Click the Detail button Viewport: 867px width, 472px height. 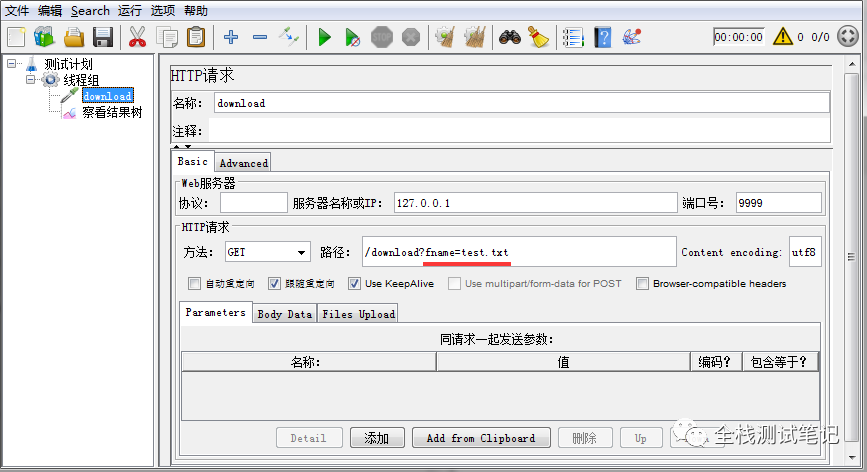click(309, 438)
